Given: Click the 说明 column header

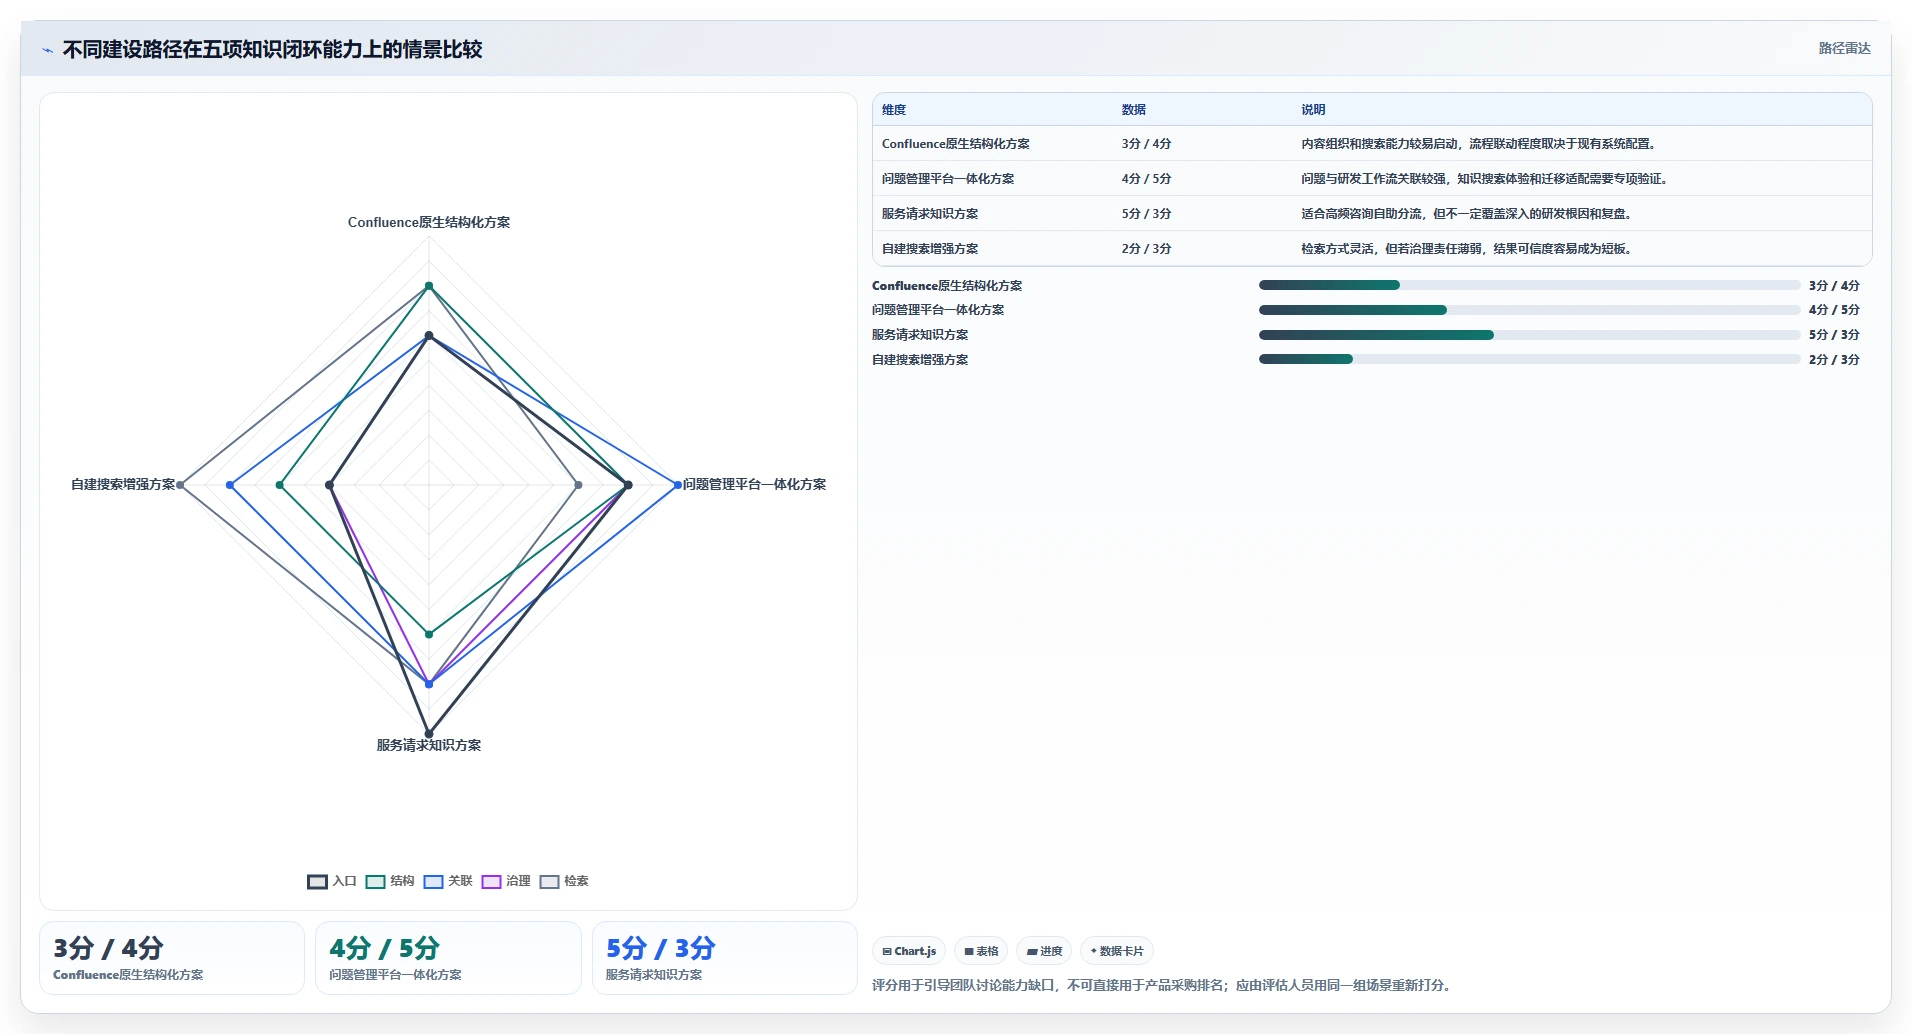Looking at the screenshot, I should (1313, 110).
